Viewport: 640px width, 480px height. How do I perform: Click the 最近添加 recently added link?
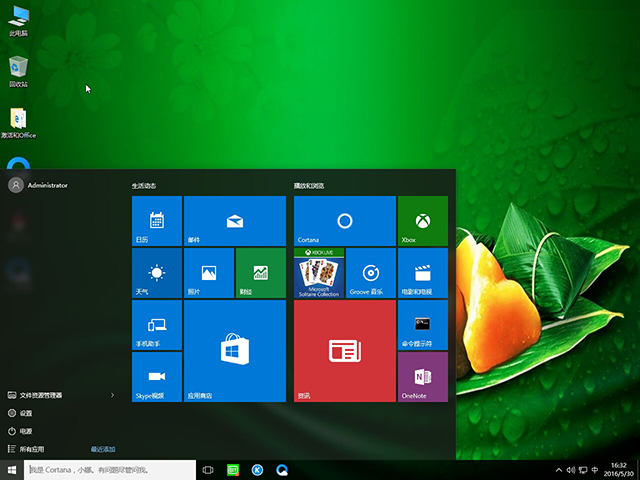click(103, 449)
